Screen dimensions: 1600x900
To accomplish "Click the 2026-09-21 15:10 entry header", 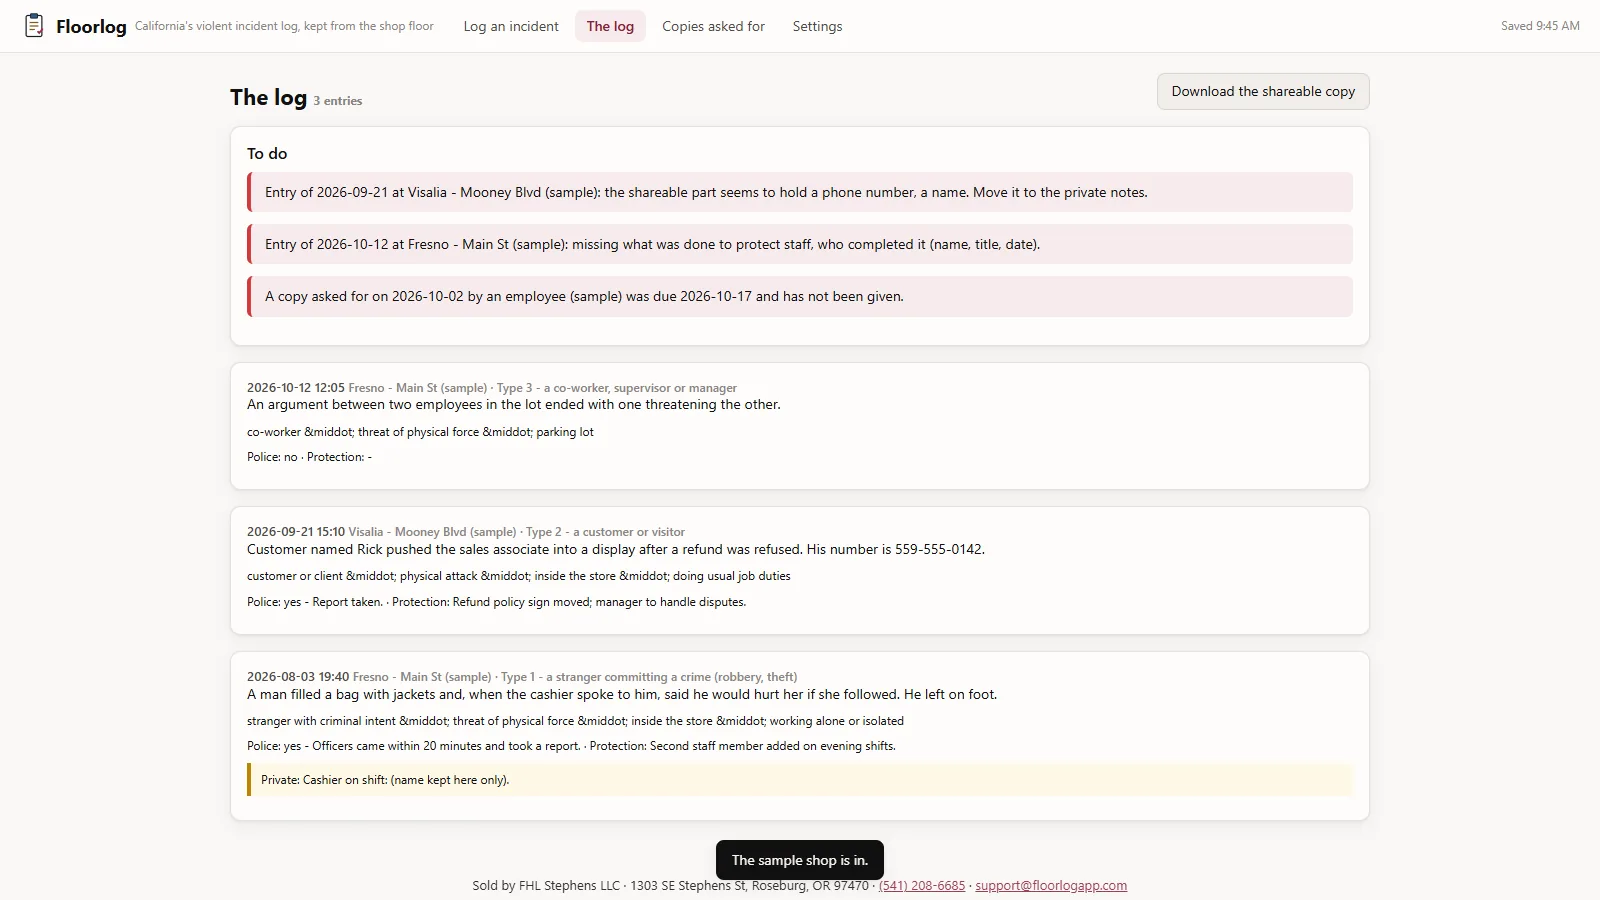I will click(x=466, y=532).
